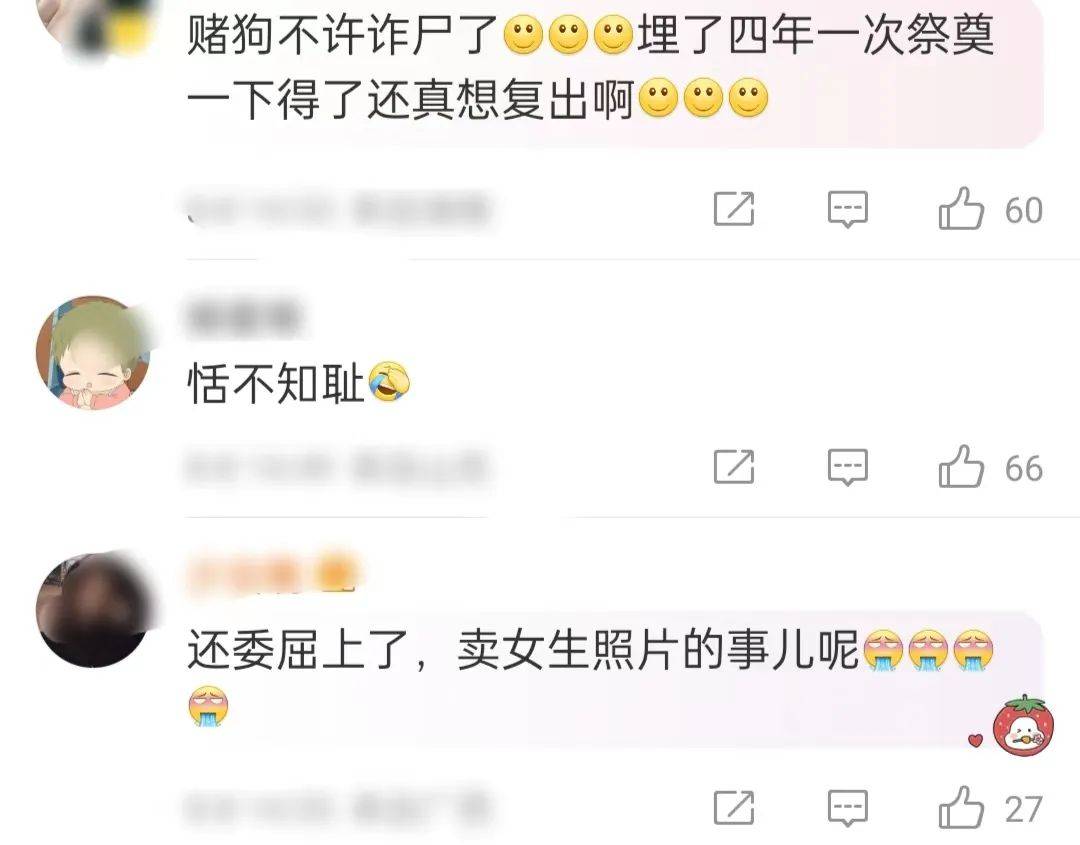Tap share icon on the 27-likes comment
The width and height of the screenshot is (1080, 845).
coord(734,807)
